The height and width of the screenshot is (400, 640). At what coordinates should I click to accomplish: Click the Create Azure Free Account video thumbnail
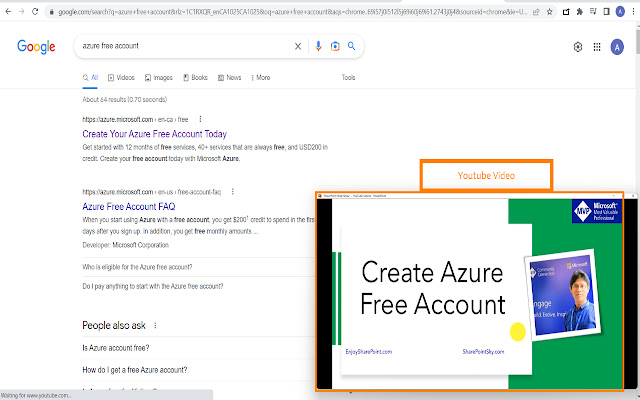(x=470, y=291)
